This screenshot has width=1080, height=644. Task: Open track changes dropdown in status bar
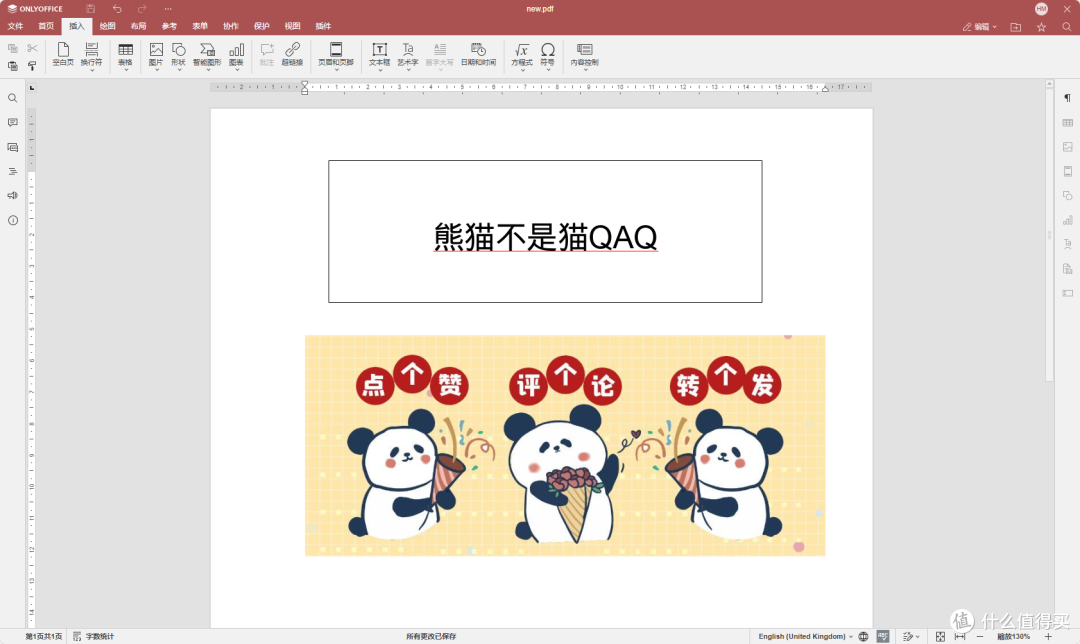911,636
